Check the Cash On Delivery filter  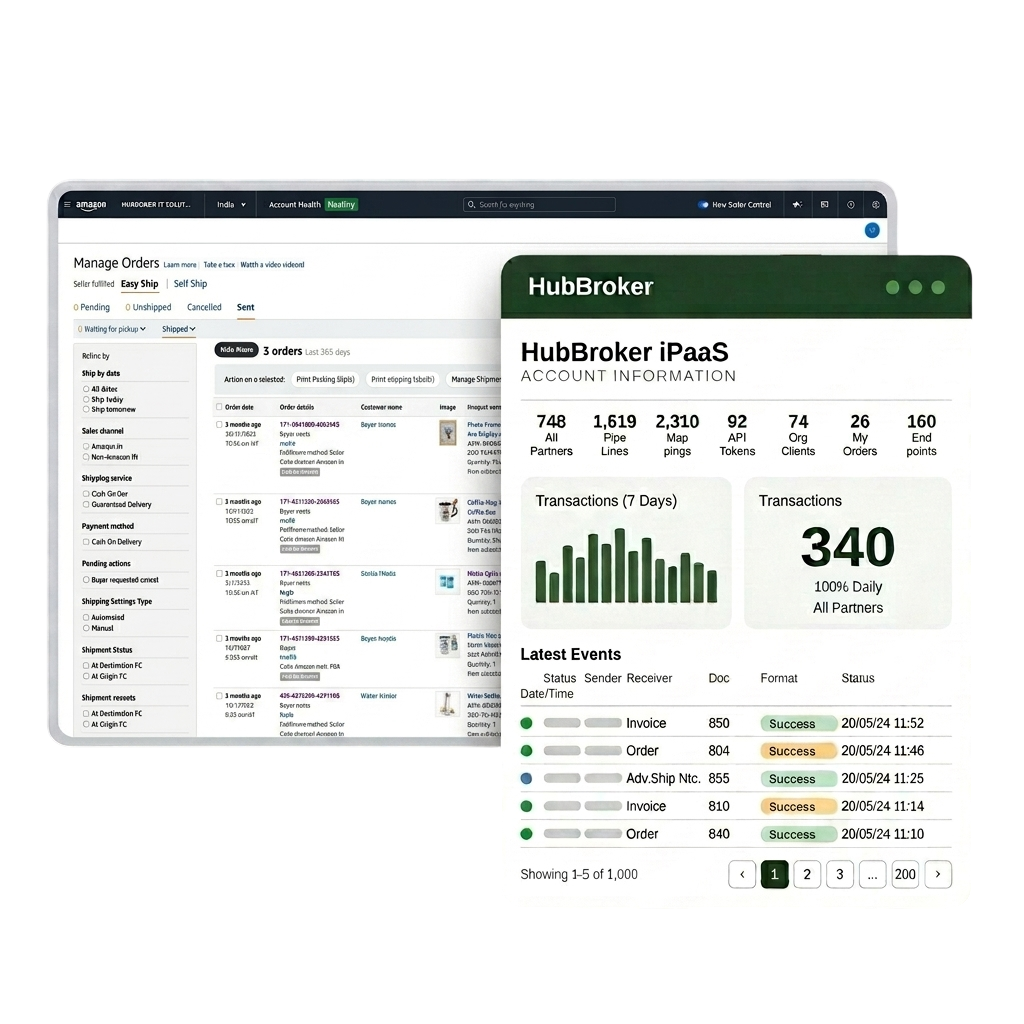(x=86, y=541)
